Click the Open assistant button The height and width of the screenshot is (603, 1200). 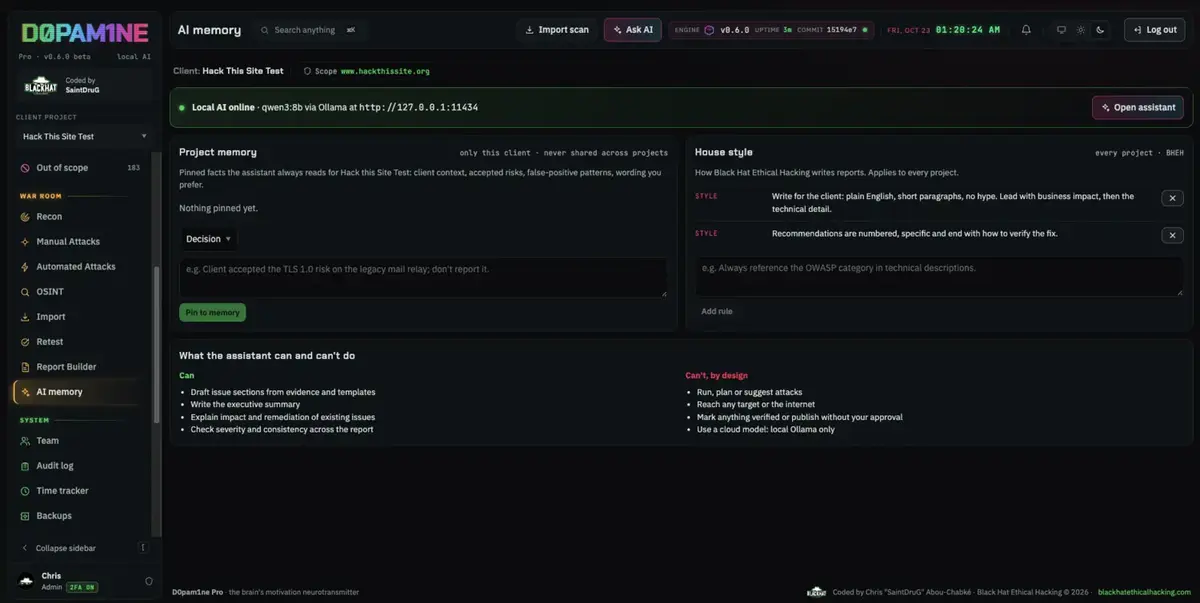1138,107
